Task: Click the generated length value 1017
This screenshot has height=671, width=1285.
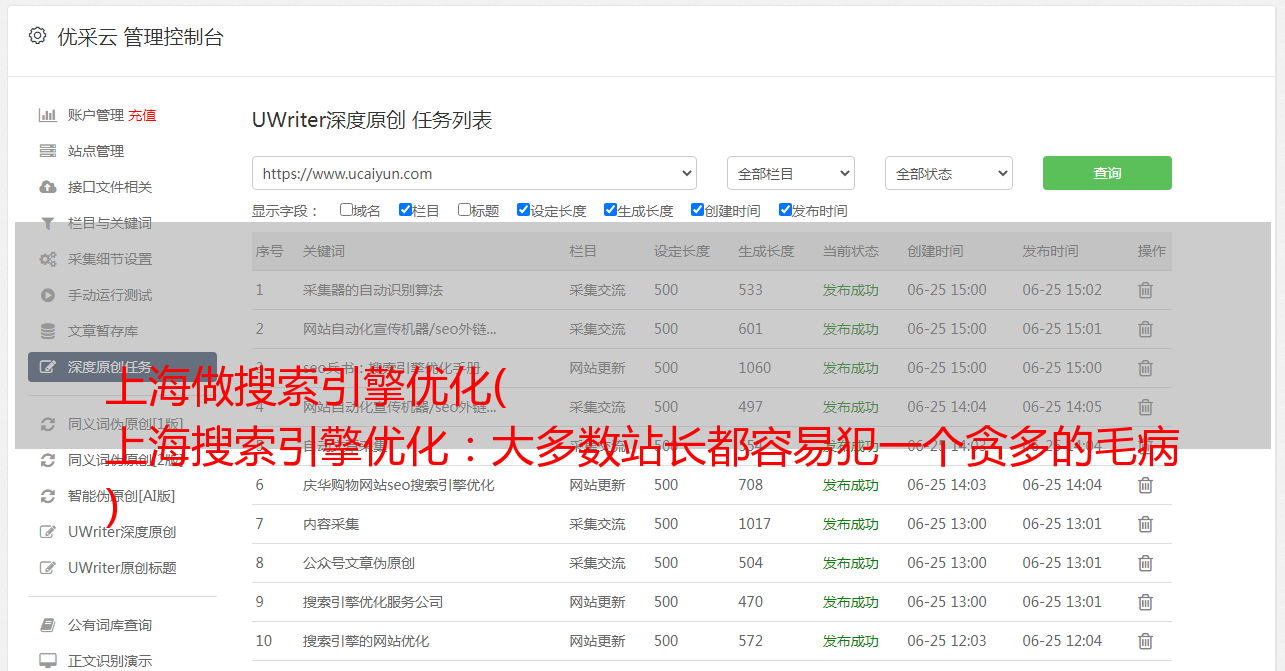Action: pyautogui.click(x=755, y=524)
